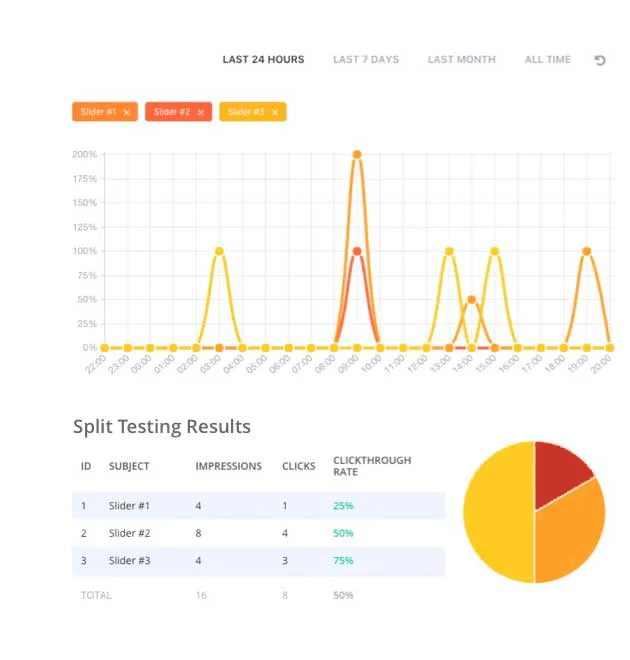Remove the Slider #3 filter tag
This screenshot has height=660, width=630.
point(275,112)
